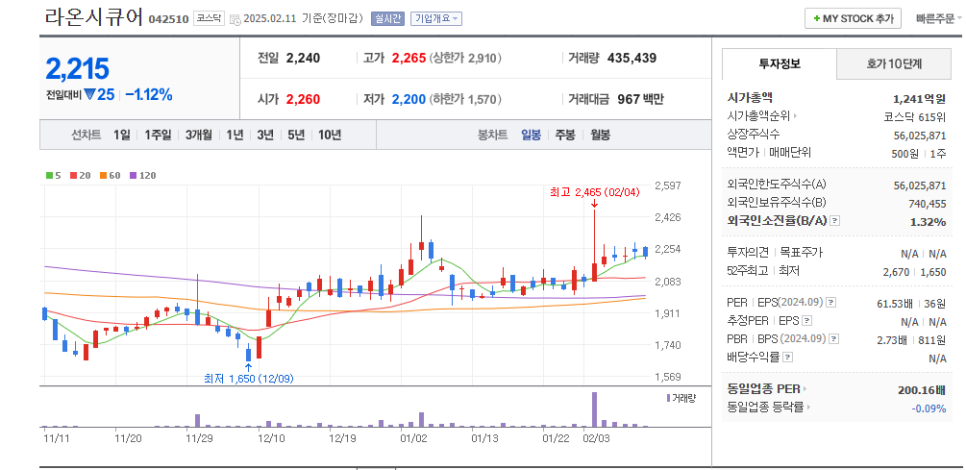
Task: Select the 월봉 monthly candle chart
Action: click(x=600, y=135)
